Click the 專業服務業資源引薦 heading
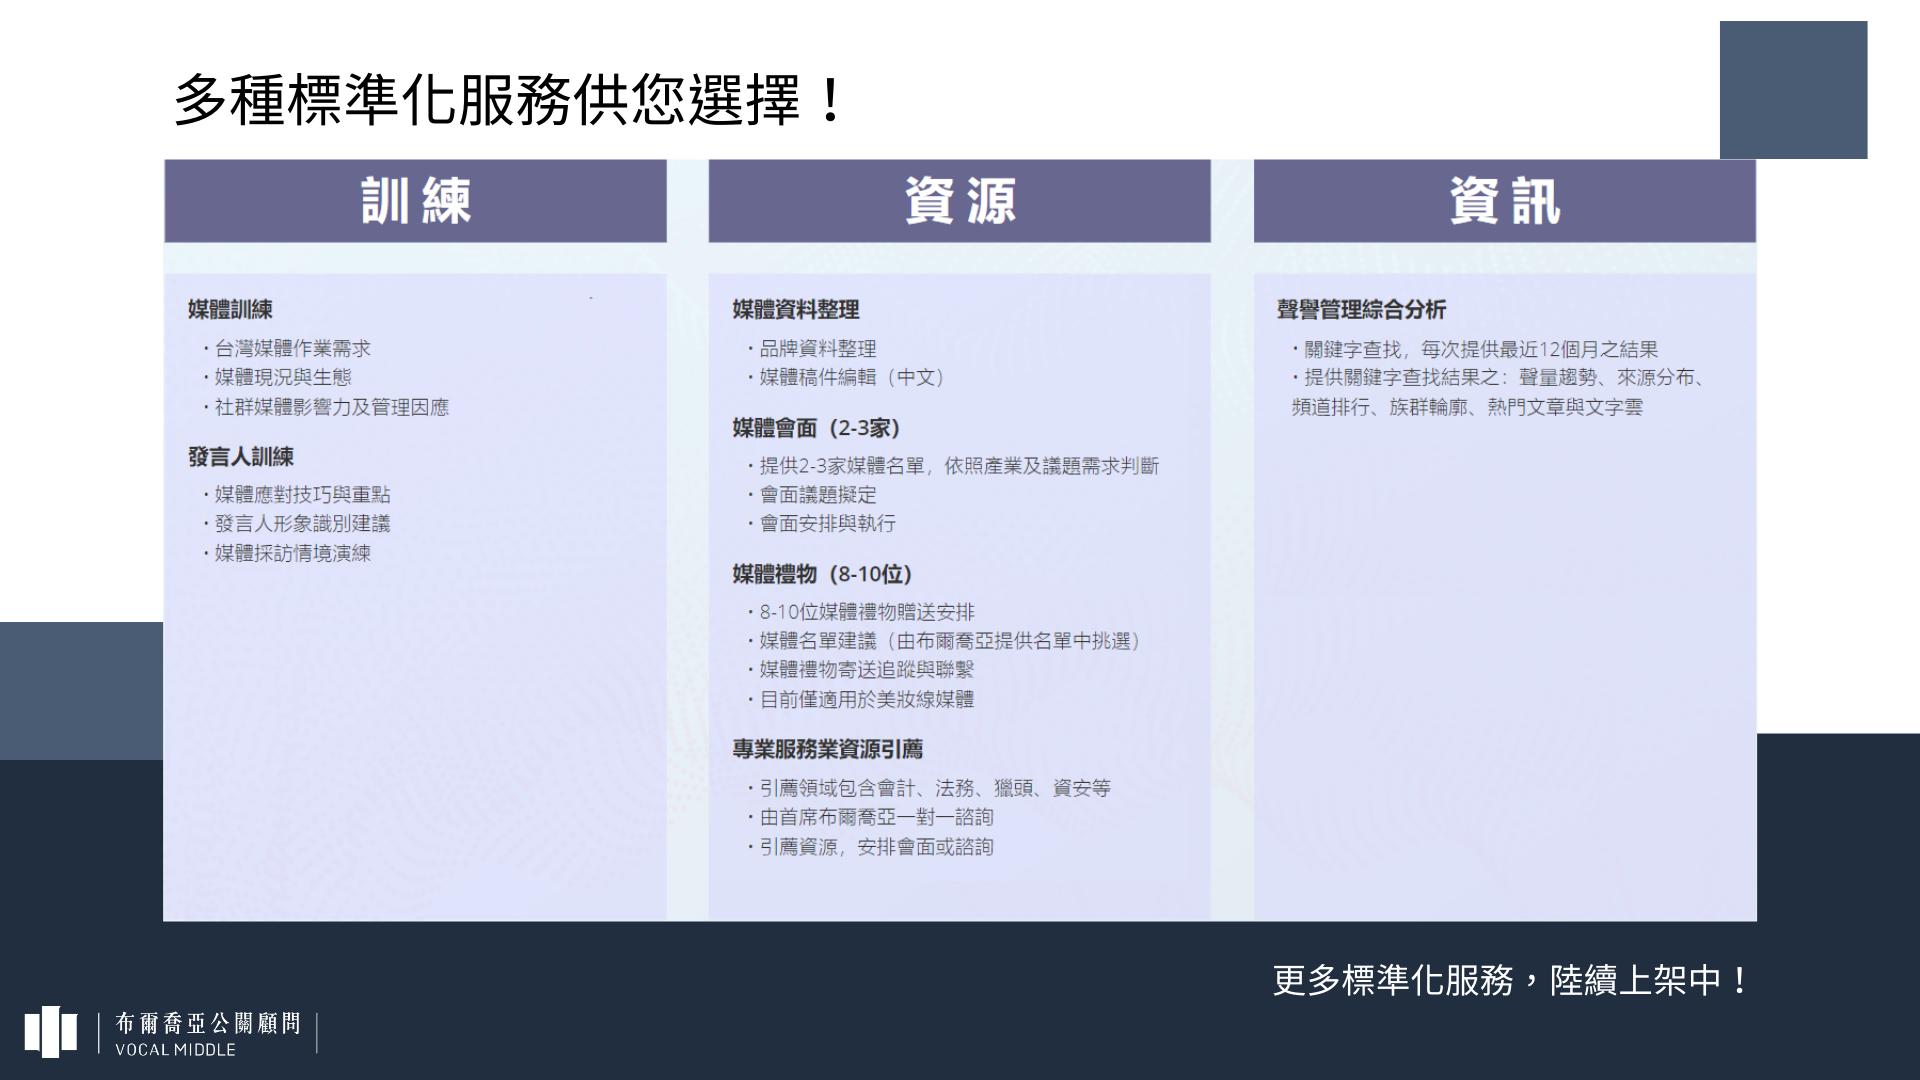Viewport: 1920px width, 1080px height. 827,749
